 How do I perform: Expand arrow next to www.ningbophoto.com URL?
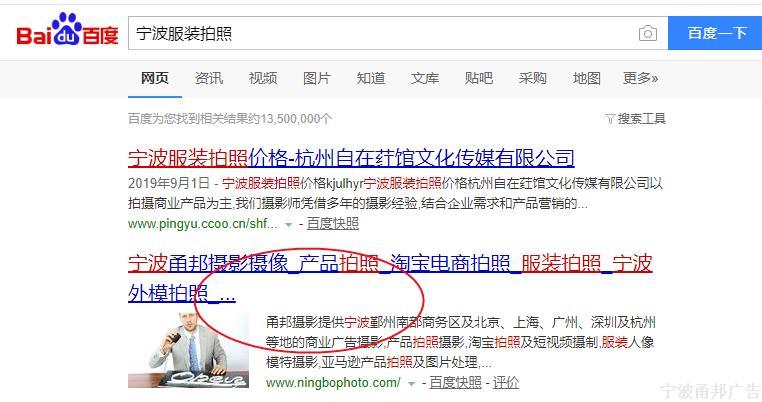tap(412, 384)
